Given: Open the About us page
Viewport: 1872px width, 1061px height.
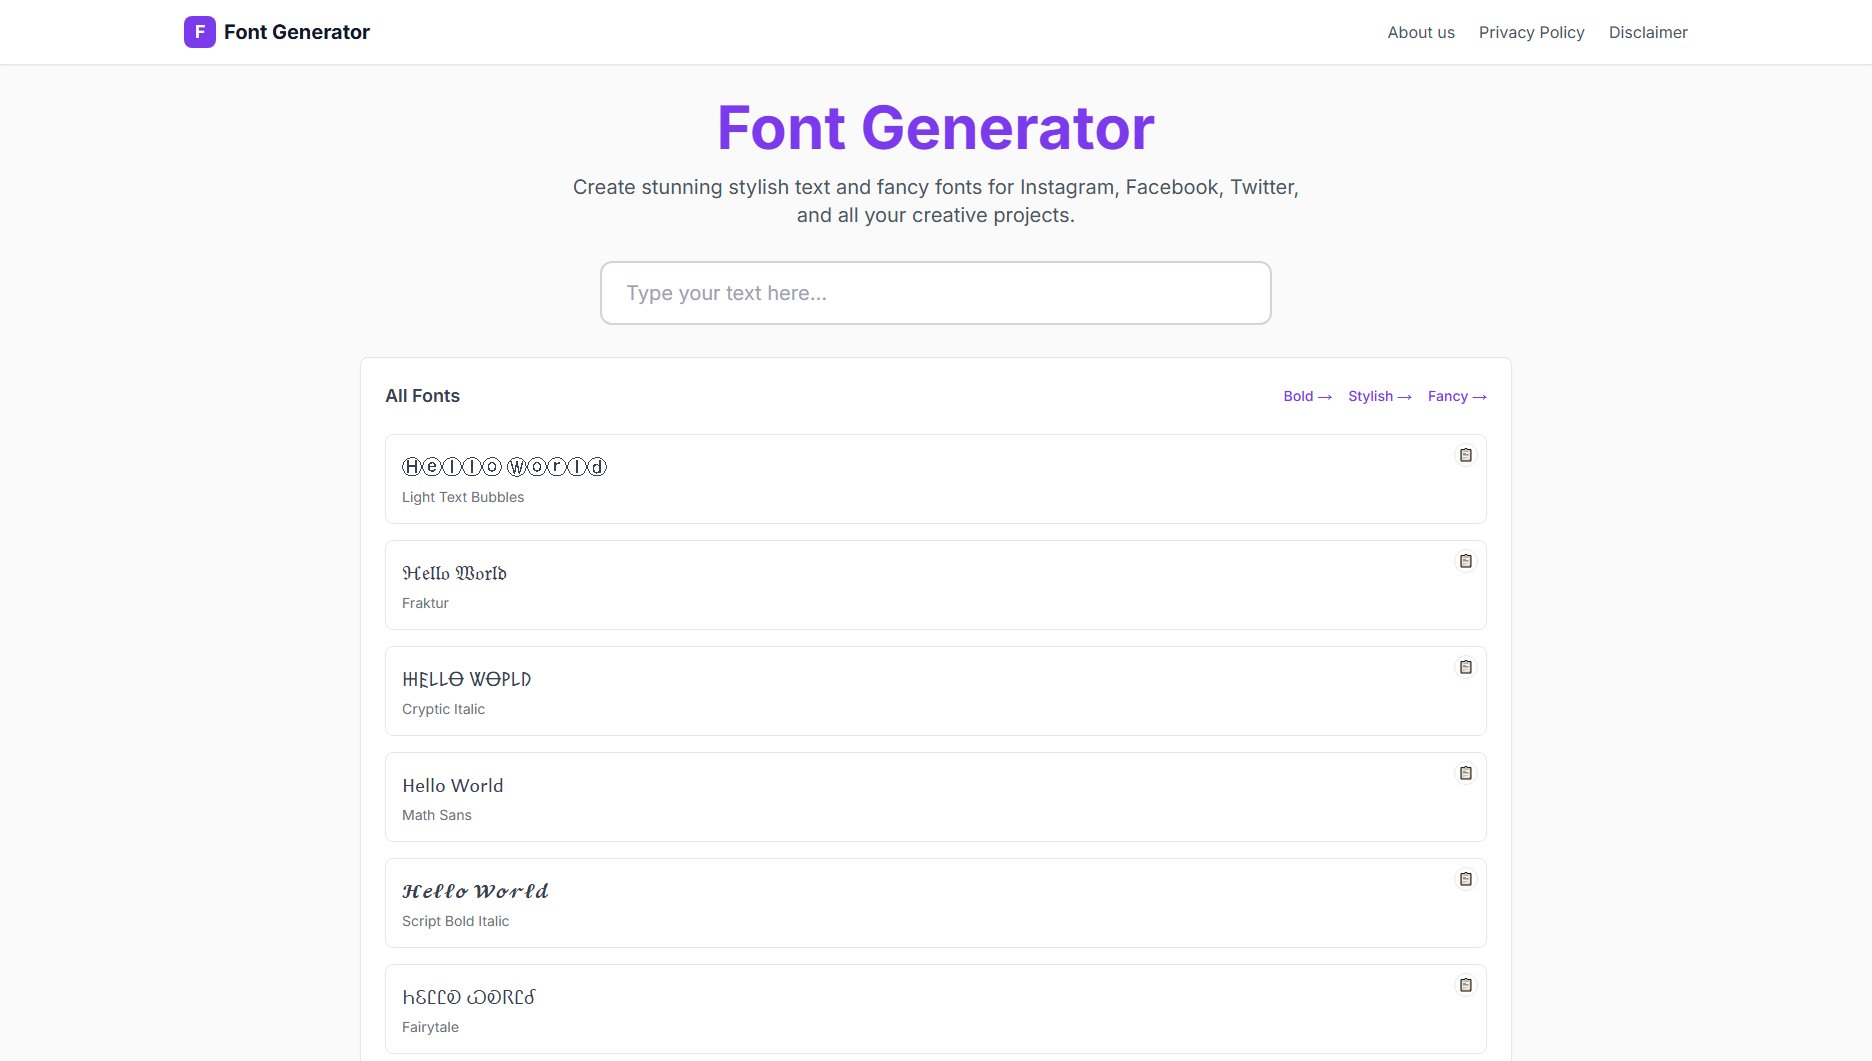Looking at the screenshot, I should tap(1421, 32).
